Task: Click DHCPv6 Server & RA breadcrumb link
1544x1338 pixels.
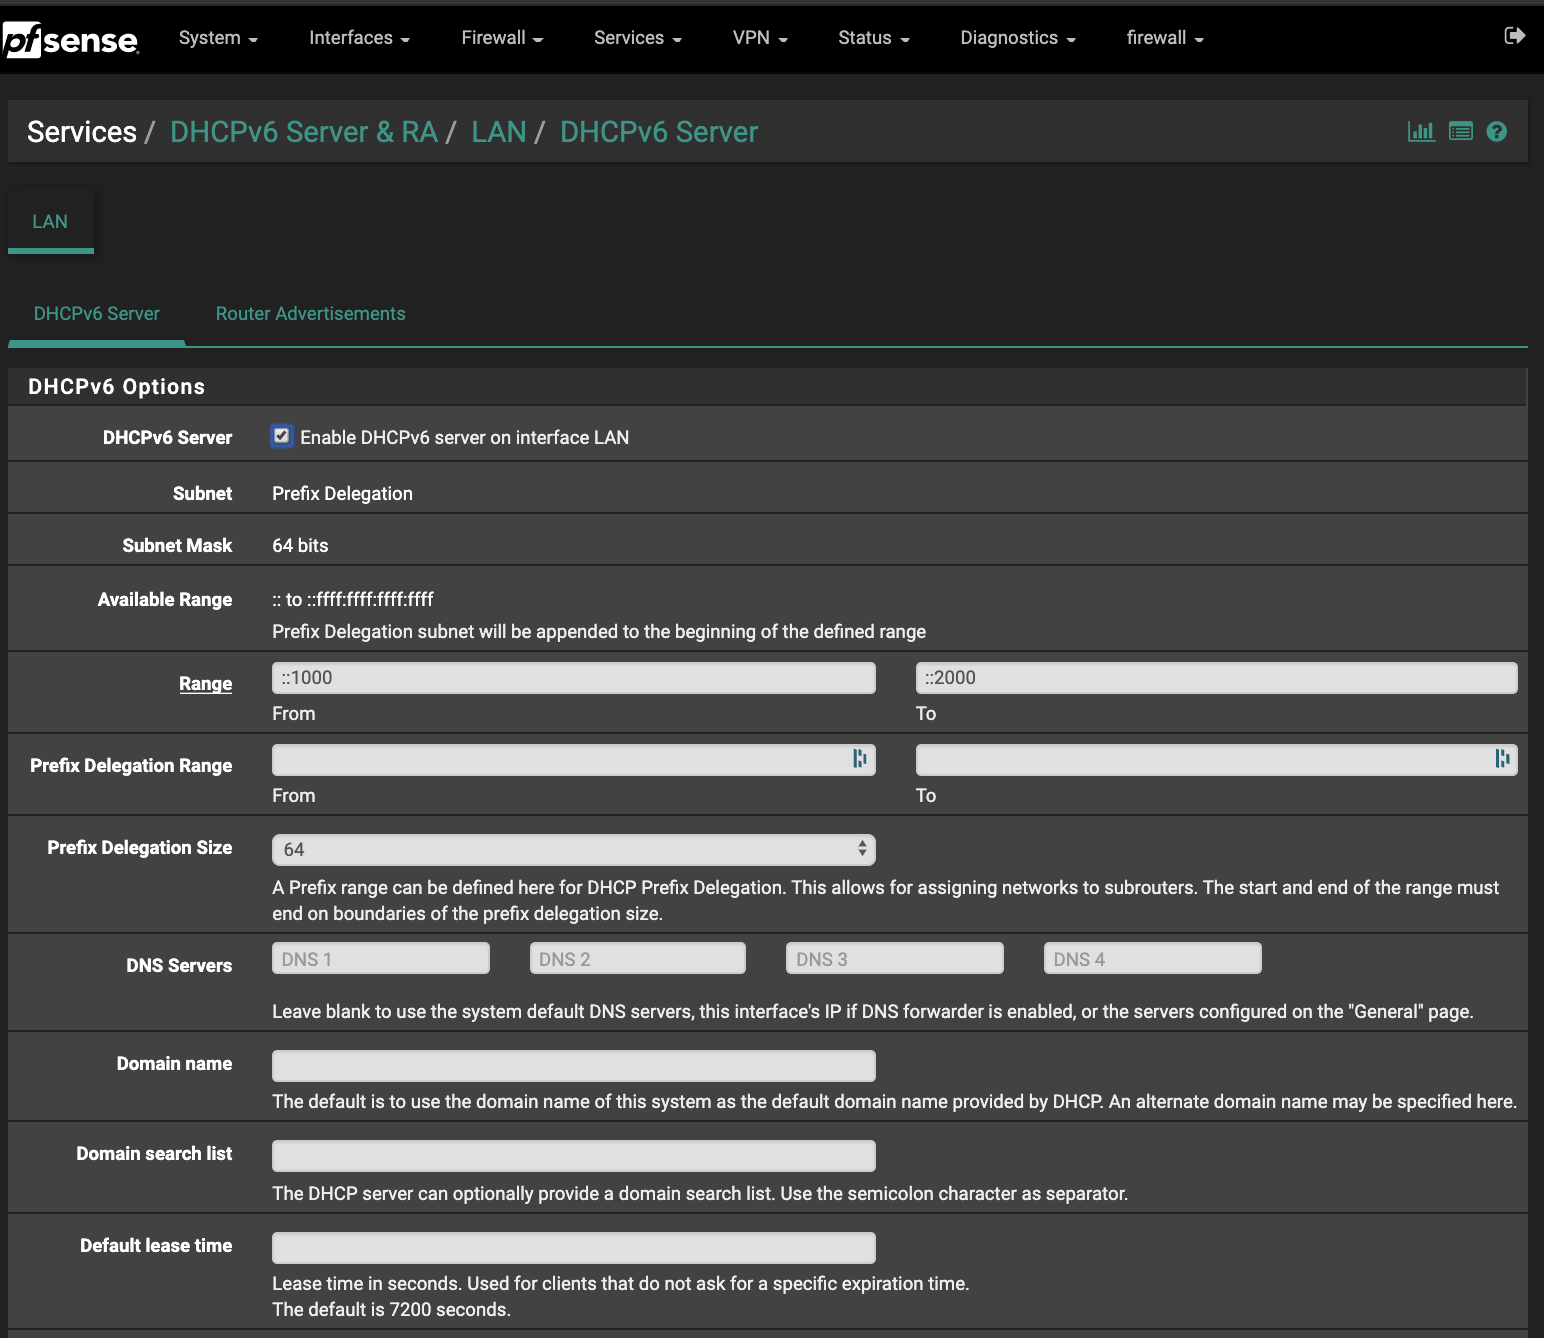Action: [x=303, y=132]
